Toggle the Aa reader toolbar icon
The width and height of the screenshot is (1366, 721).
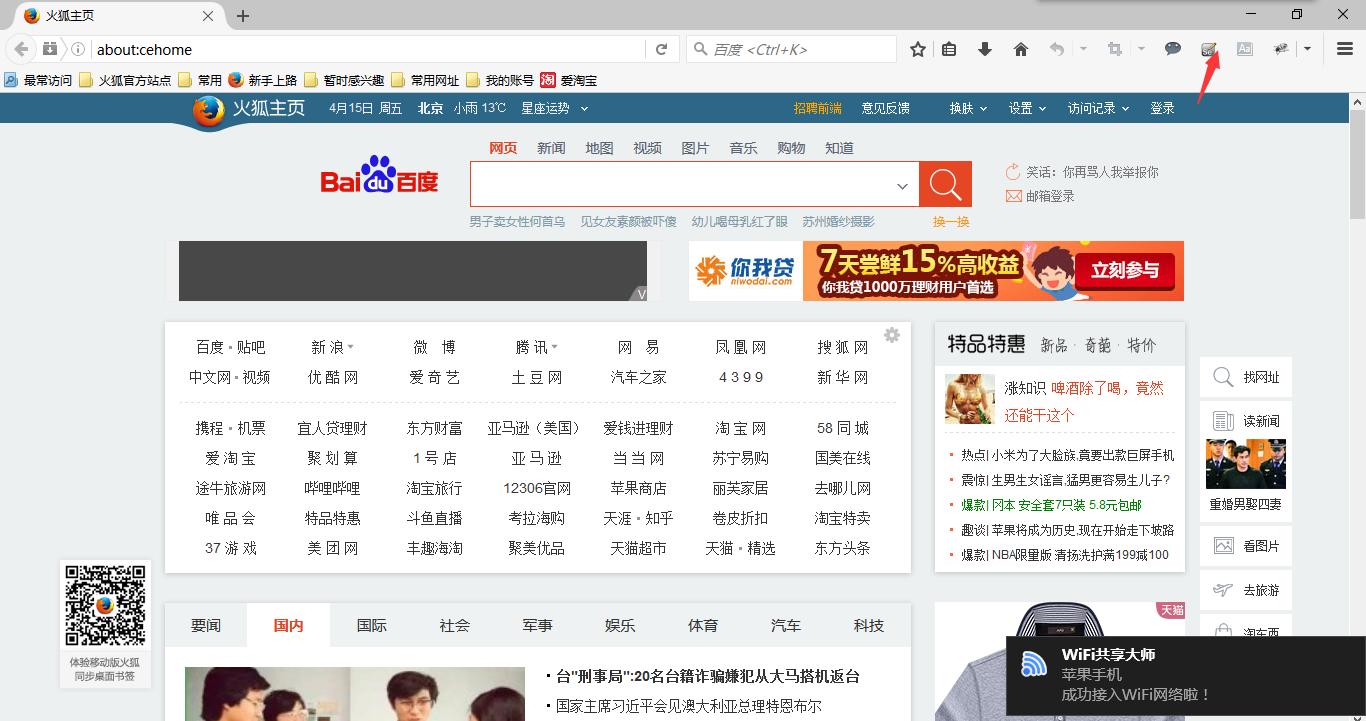coord(1245,49)
